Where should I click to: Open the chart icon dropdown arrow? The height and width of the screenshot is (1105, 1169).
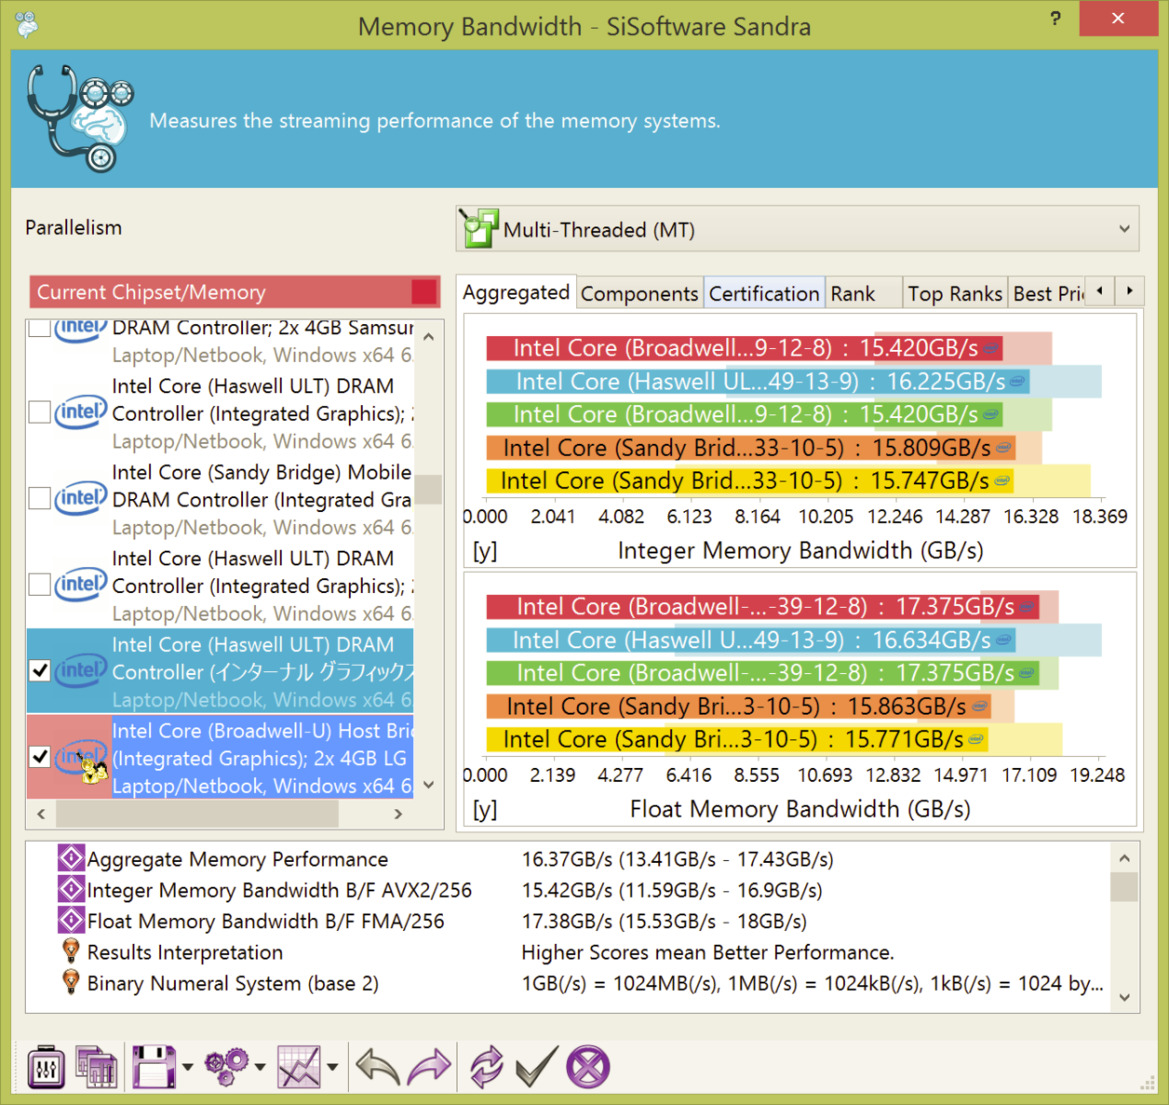click(333, 1068)
